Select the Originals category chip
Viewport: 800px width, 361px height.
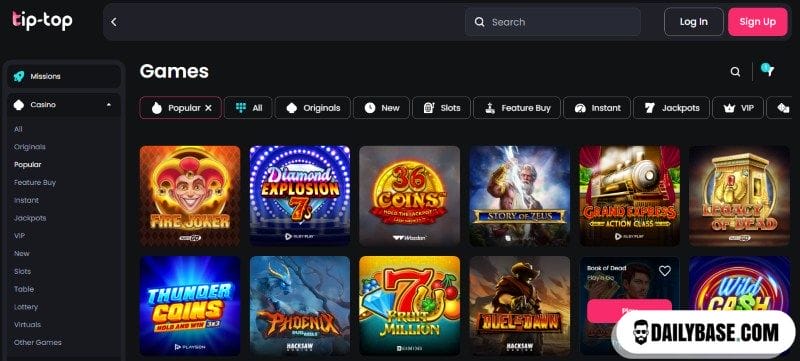click(313, 108)
